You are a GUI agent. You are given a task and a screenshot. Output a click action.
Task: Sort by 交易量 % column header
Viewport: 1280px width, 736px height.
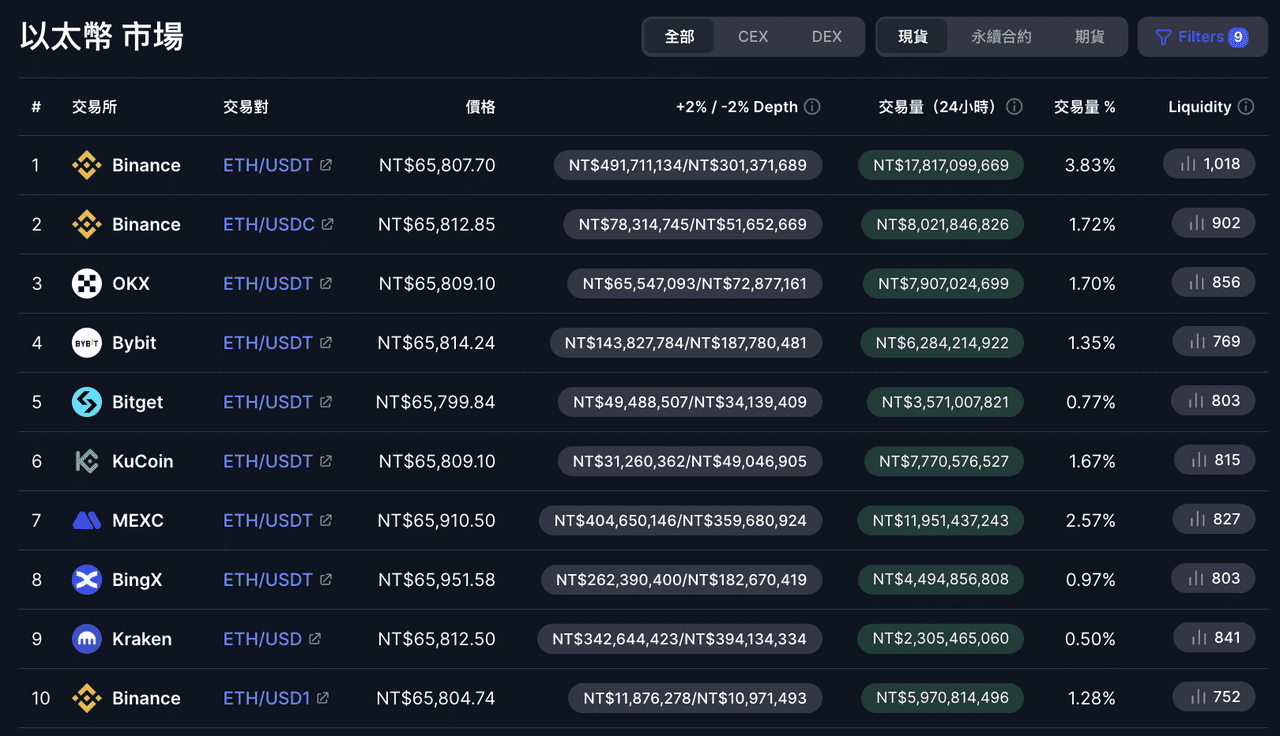pyautogui.click(x=1084, y=107)
